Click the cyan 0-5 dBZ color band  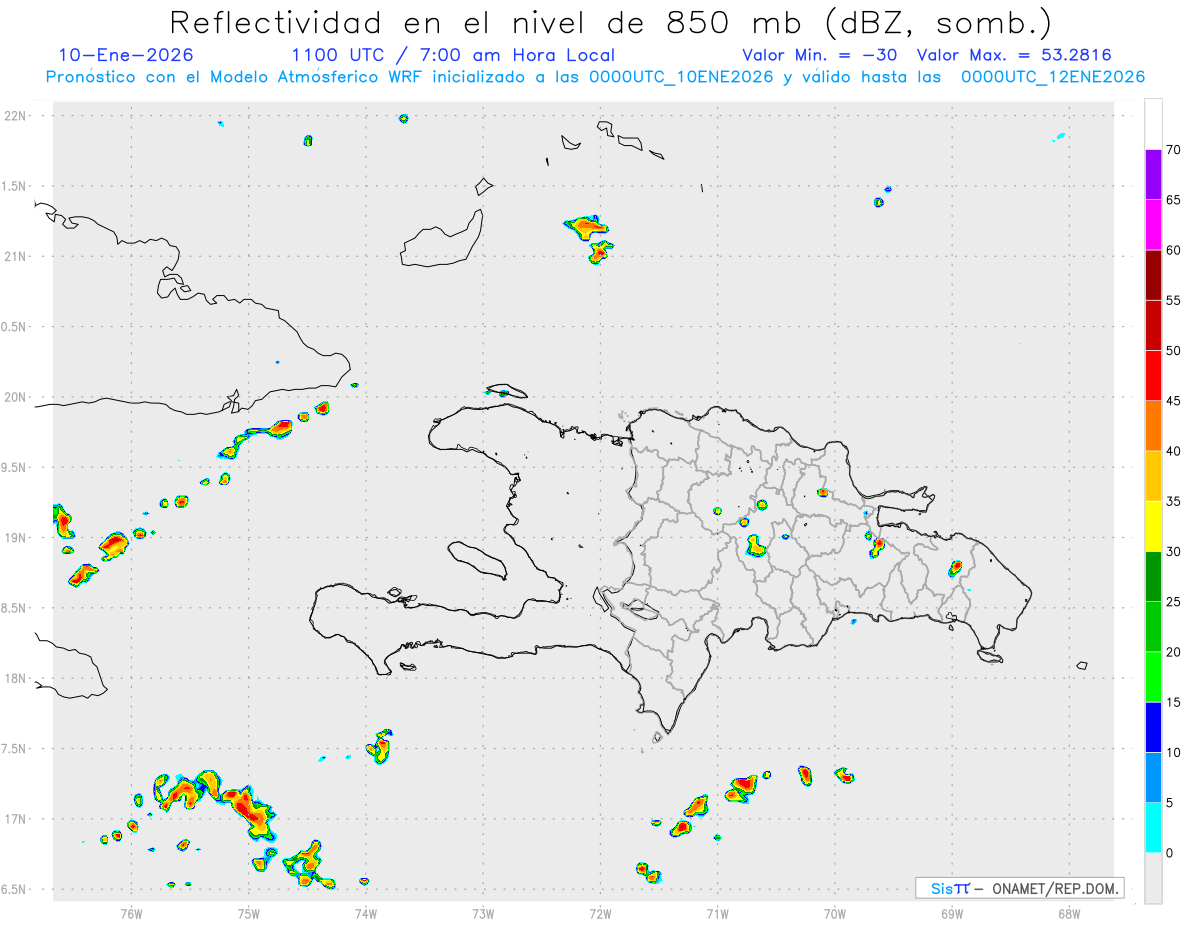click(x=1153, y=828)
